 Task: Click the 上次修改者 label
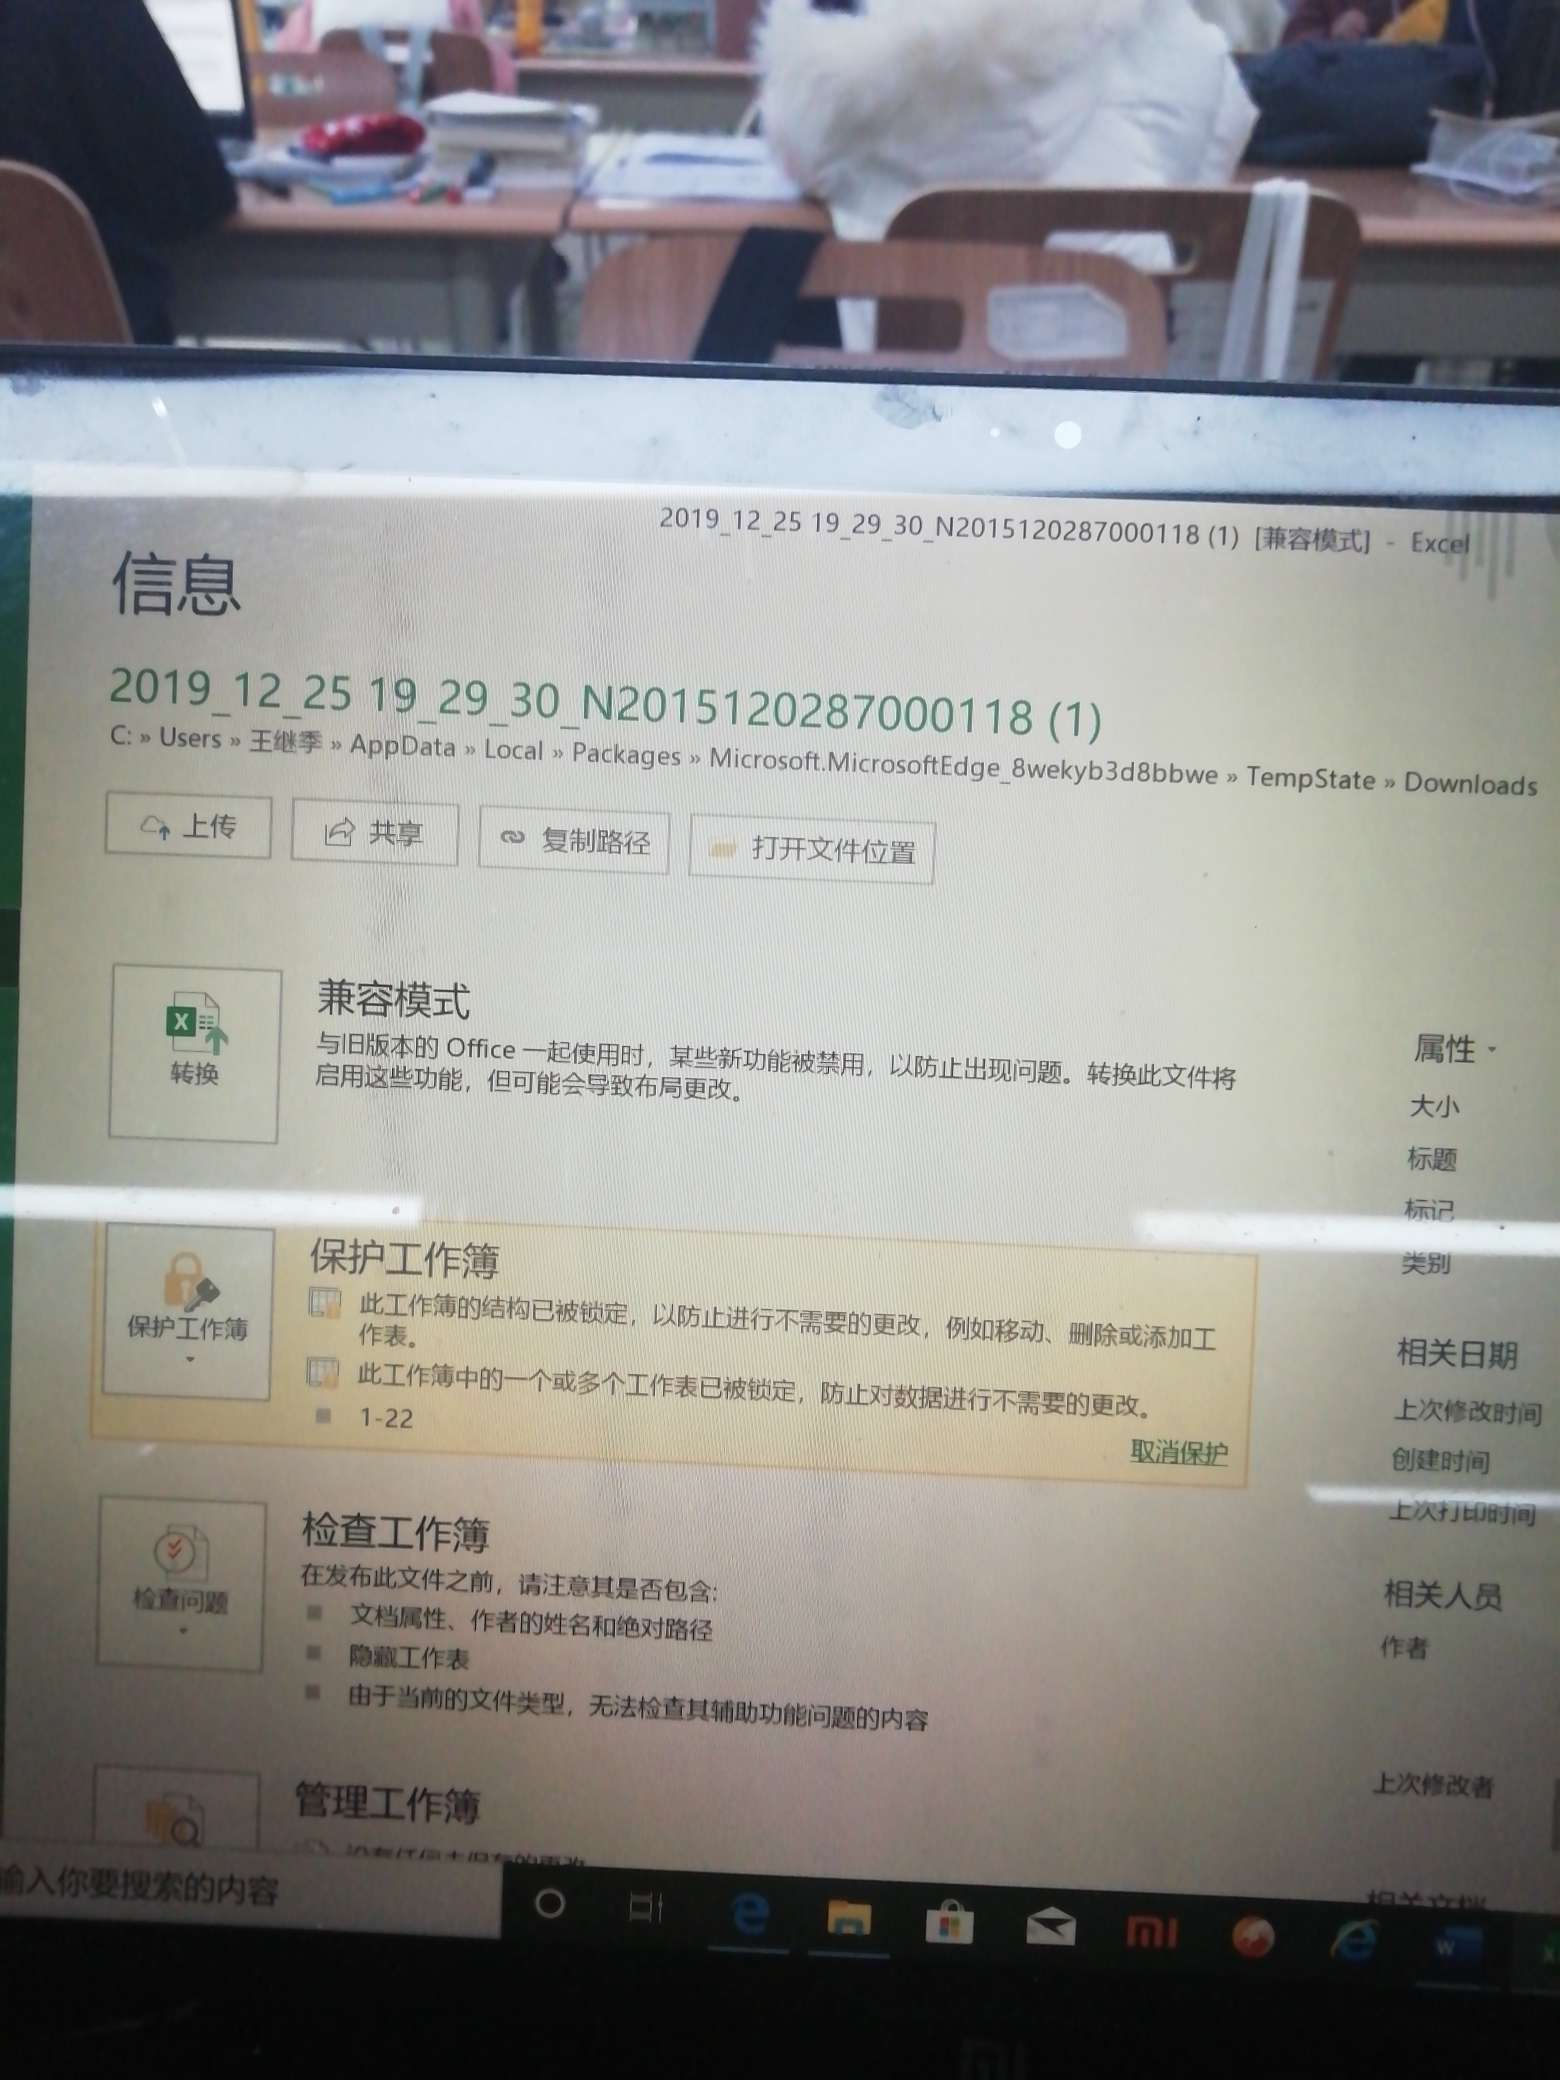pos(1433,1784)
